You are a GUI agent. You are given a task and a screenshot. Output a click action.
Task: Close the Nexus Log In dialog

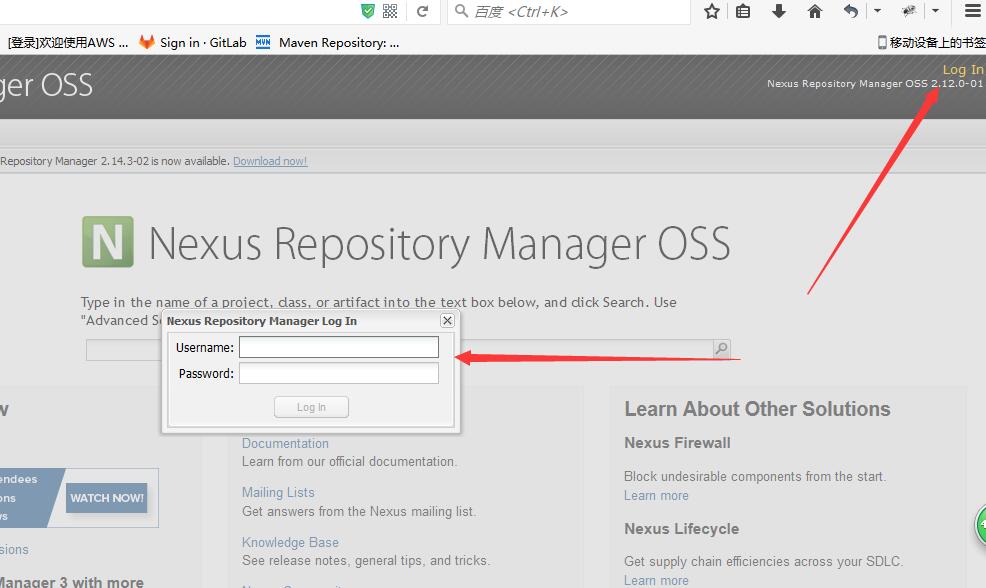(447, 321)
